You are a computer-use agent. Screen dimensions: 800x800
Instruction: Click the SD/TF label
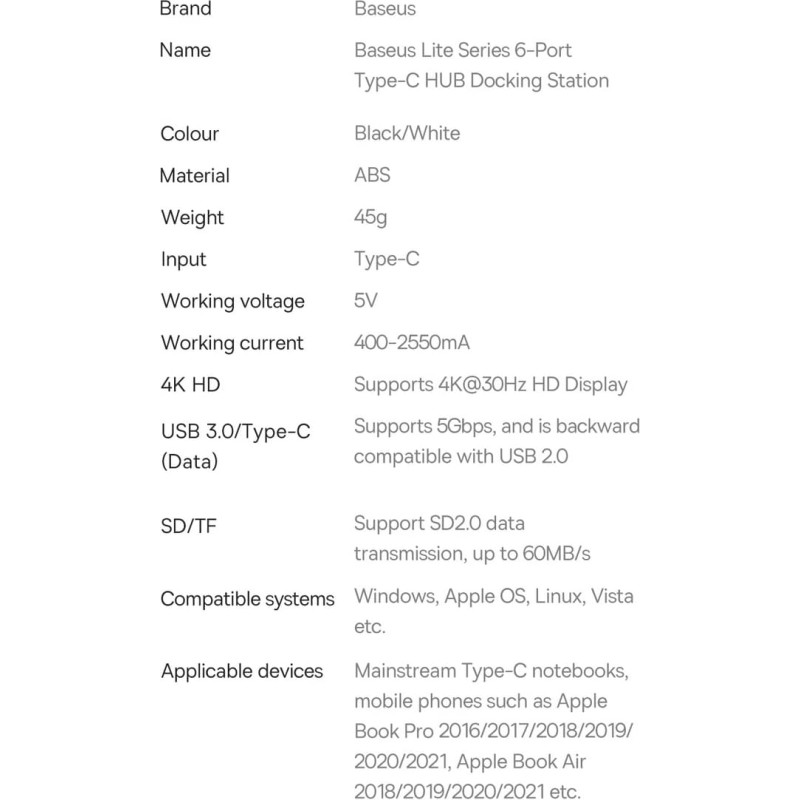tap(188, 526)
